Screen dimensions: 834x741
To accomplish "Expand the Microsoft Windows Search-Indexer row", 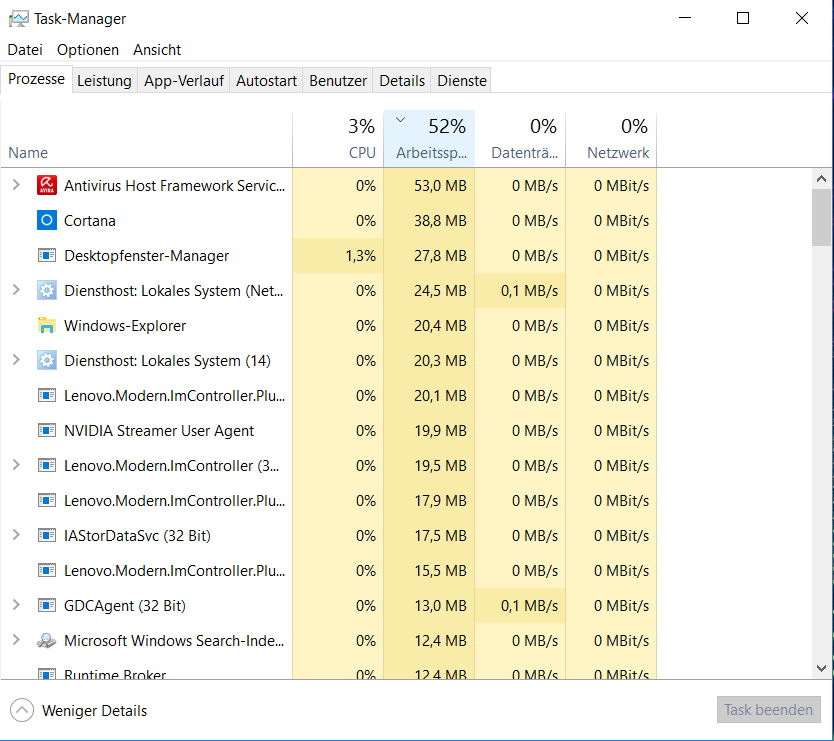I will click(16, 640).
